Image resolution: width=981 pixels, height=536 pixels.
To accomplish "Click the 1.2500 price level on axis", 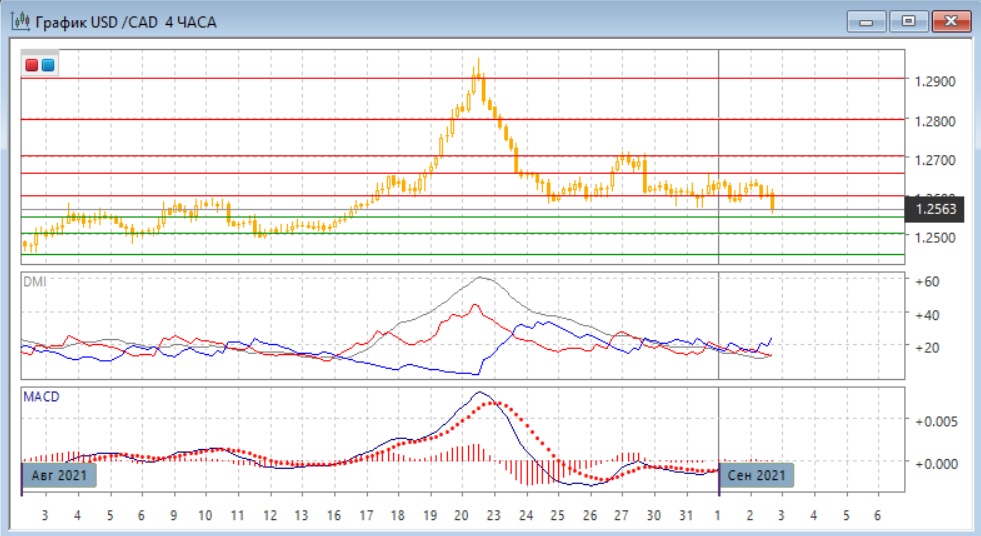I will tap(934, 238).
